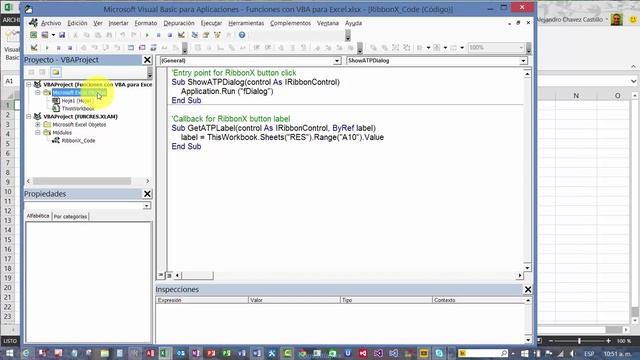Switch to Procedure View button below code
The image size is (640, 360).
161,276
